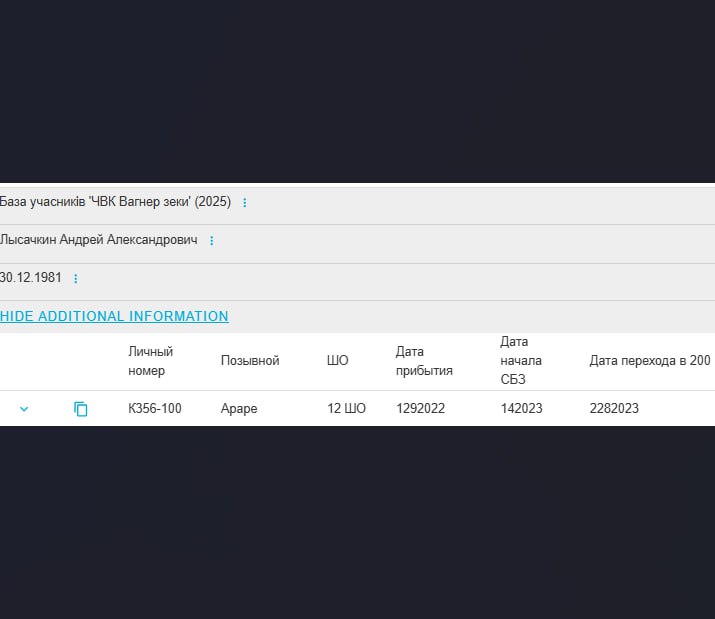
Task: Copy the table row with the copy icon
Action: tap(81, 409)
